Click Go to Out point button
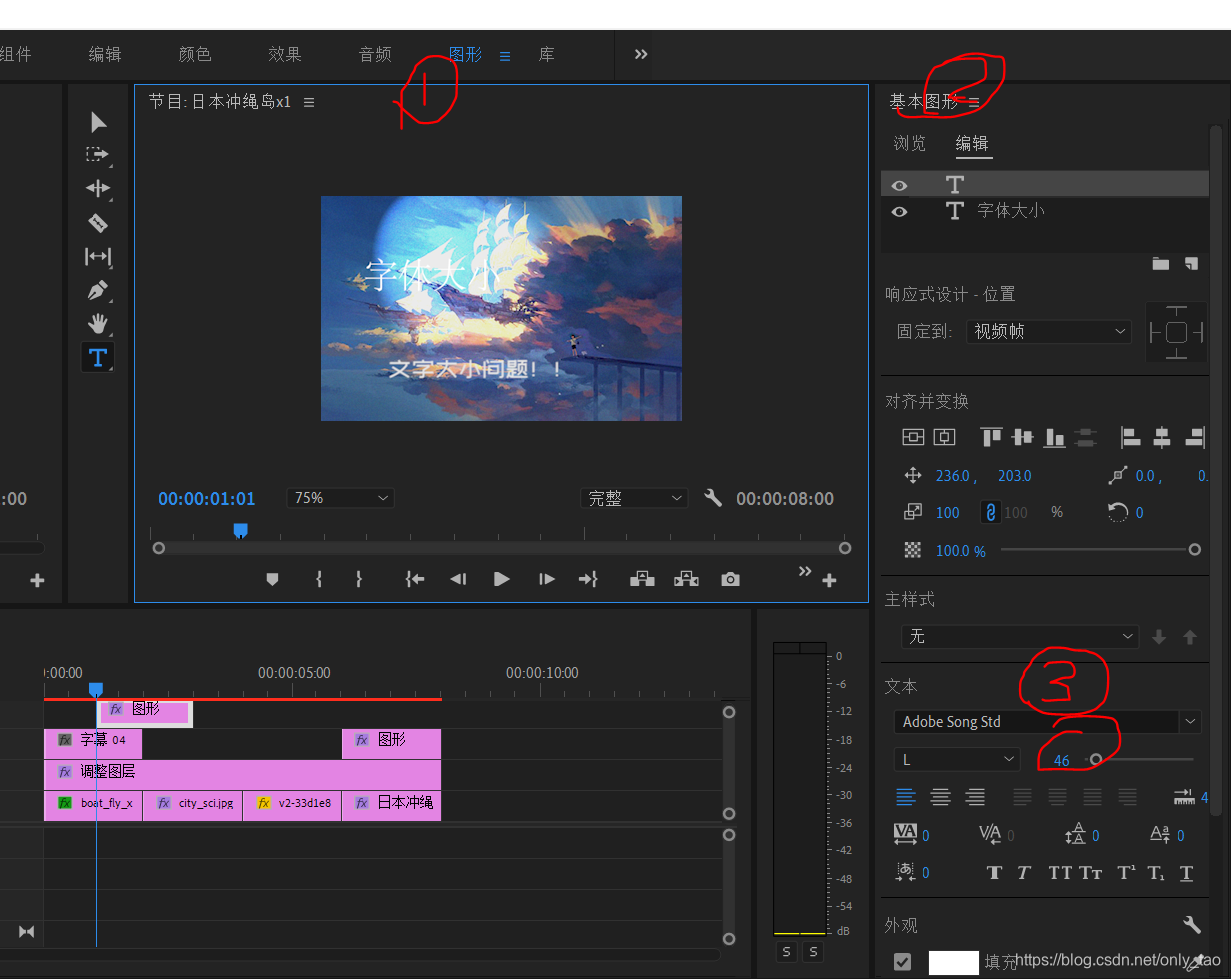This screenshot has width=1231, height=979. pos(588,579)
